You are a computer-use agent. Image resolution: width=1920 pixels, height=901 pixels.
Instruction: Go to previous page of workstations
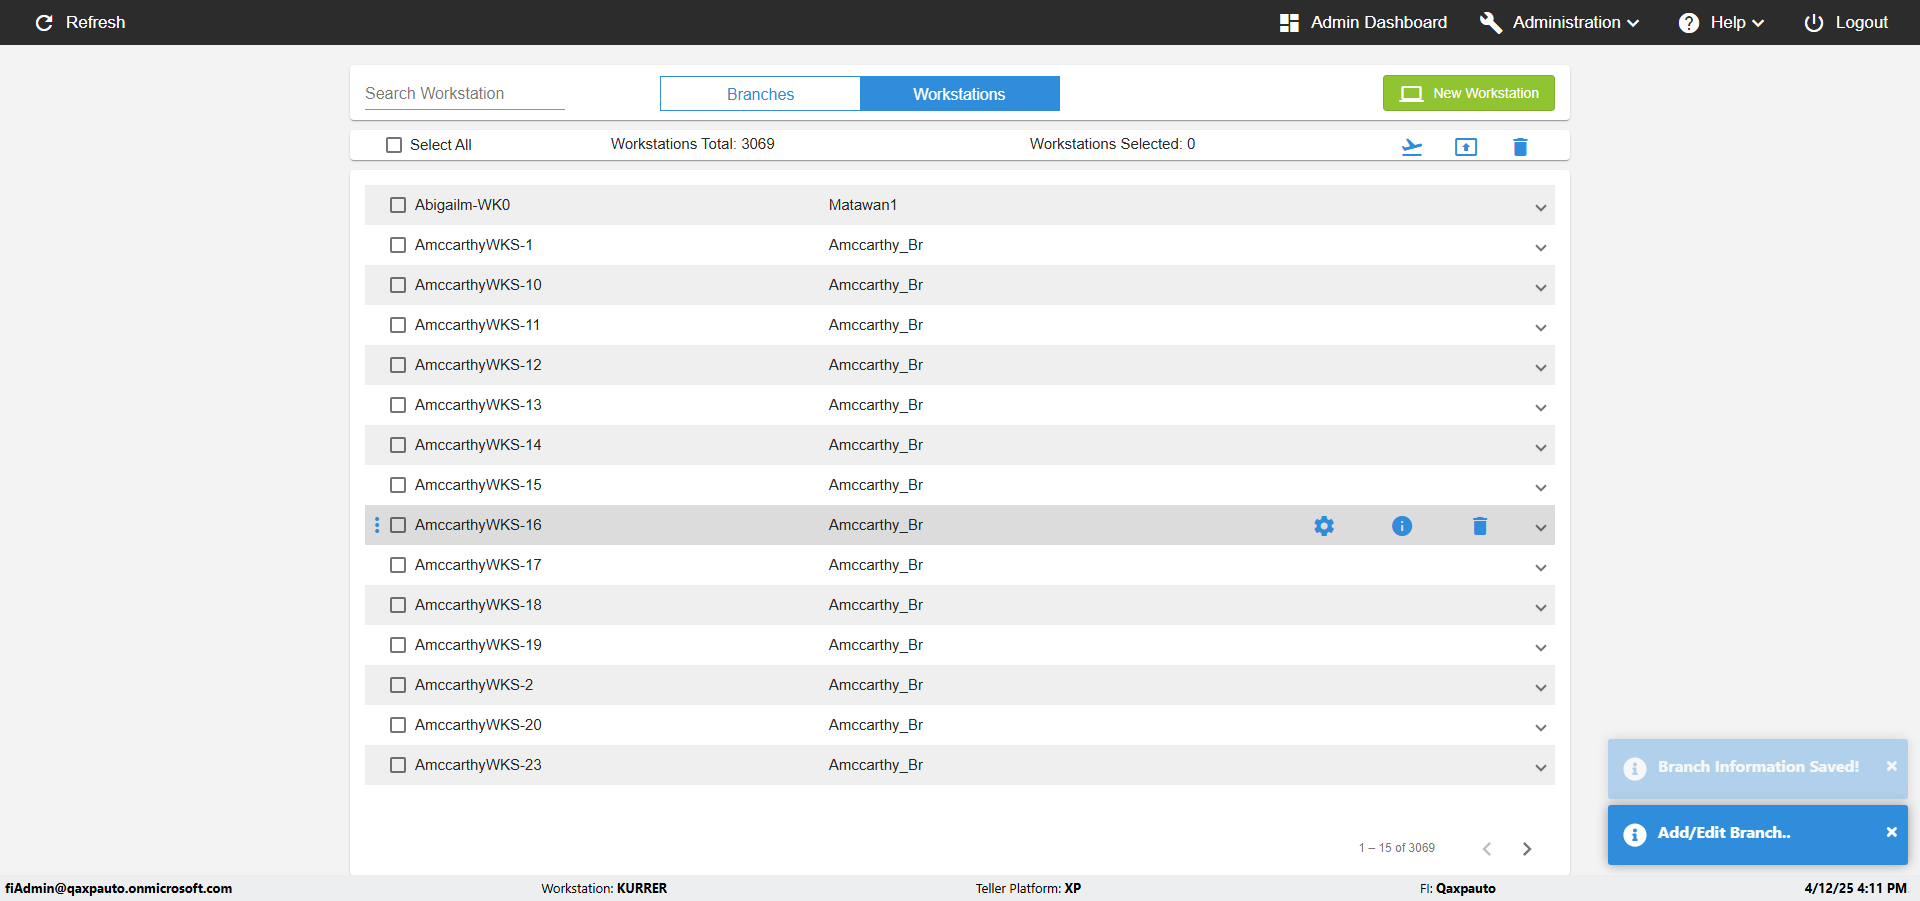pyautogui.click(x=1487, y=849)
